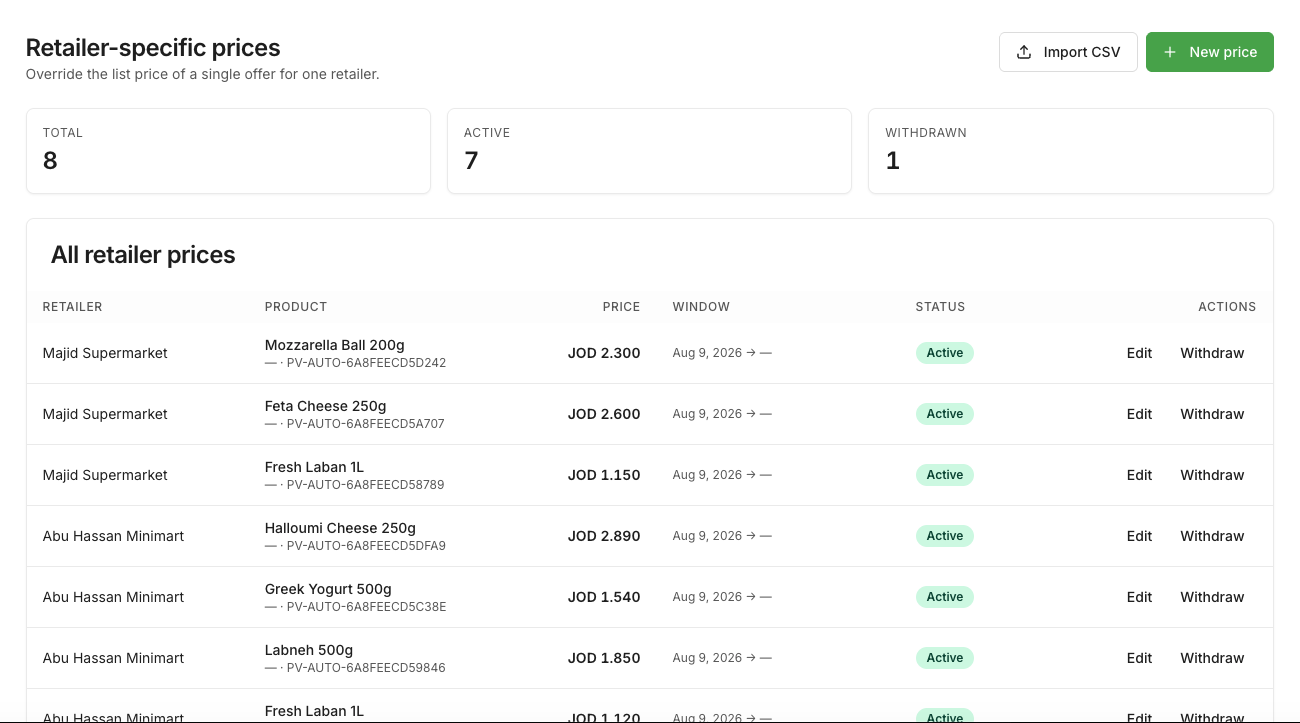Click the Import CSV button
Image resolution: width=1300 pixels, height=723 pixels.
coord(1068,52)
